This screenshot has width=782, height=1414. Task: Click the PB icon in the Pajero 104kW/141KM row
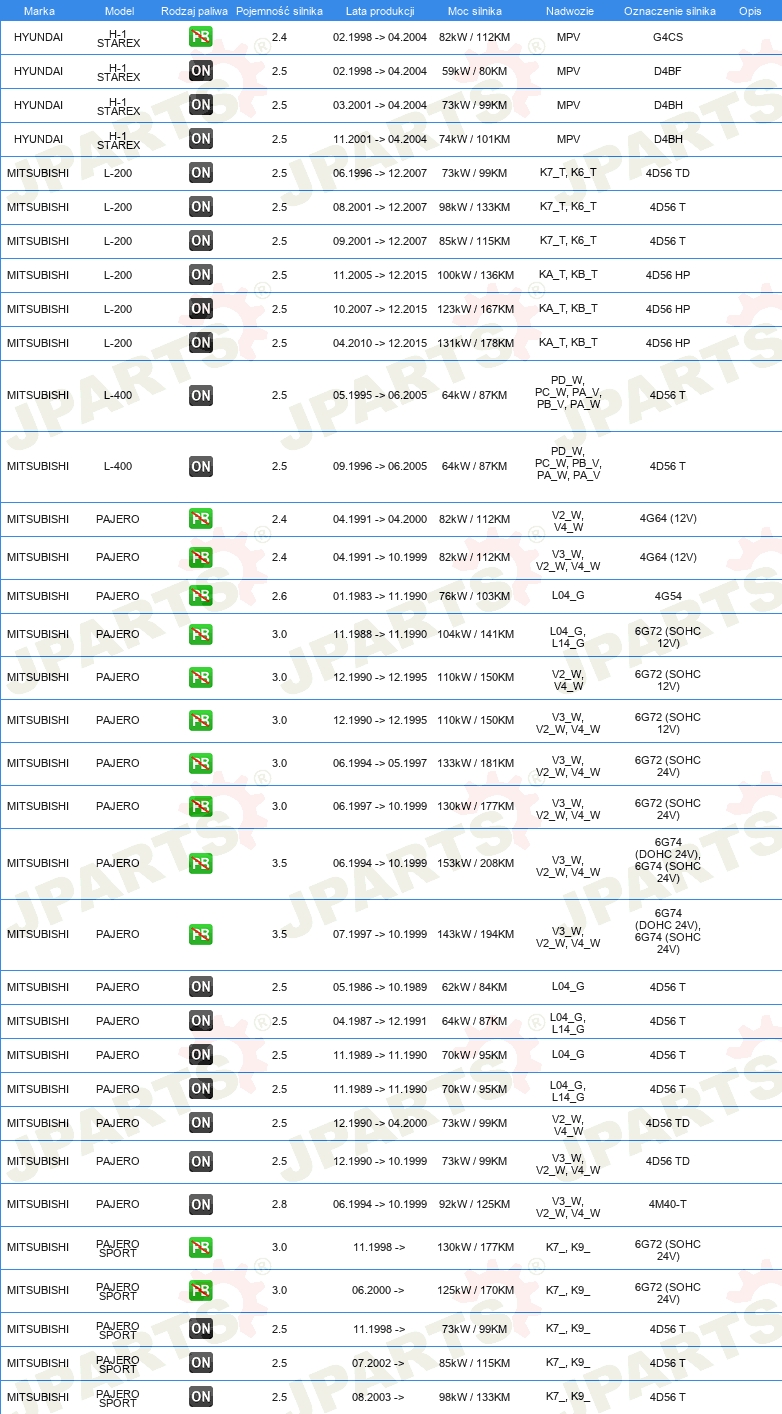[x=201, y=634]
